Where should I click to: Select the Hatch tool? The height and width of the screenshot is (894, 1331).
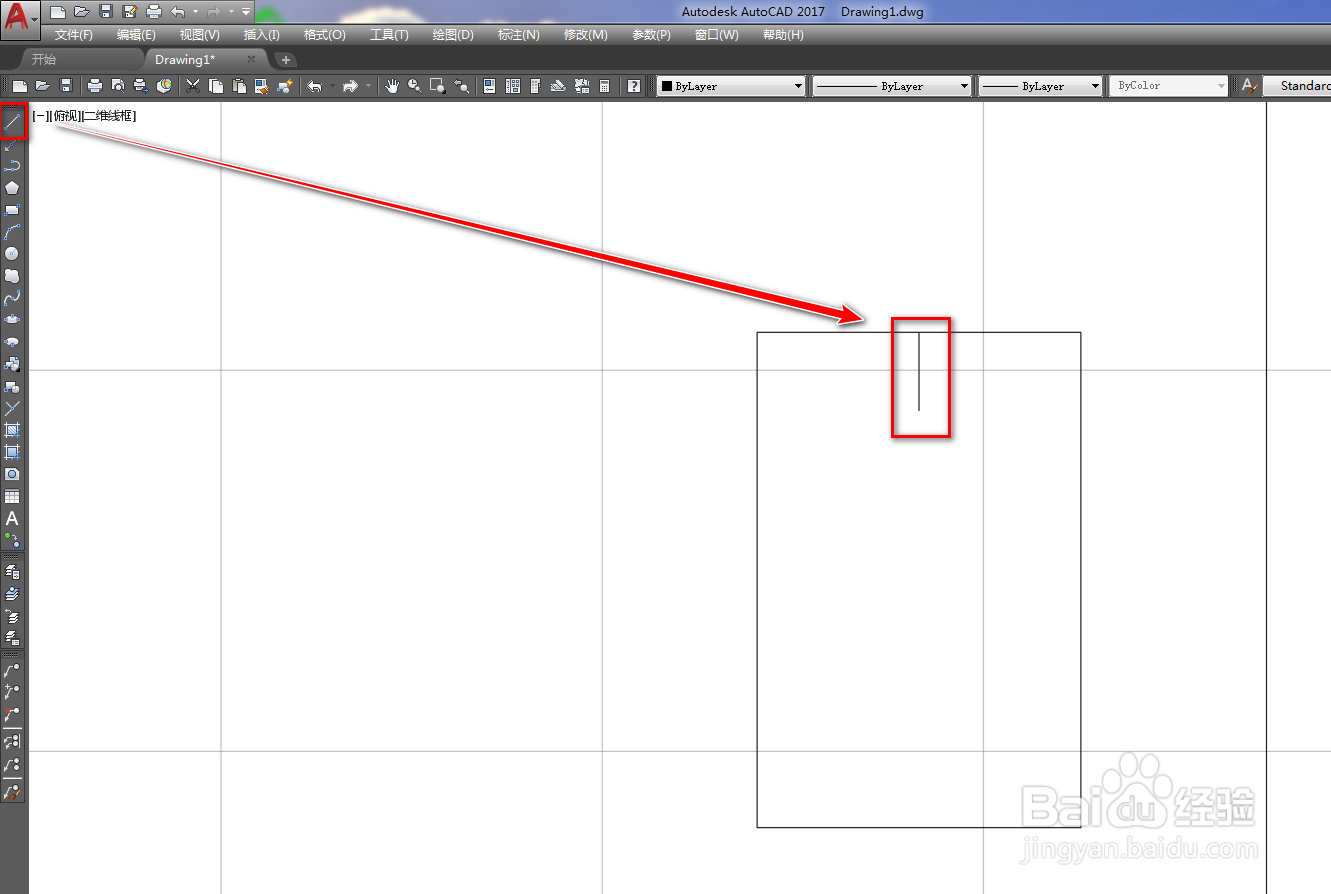(x=12, y=430)
